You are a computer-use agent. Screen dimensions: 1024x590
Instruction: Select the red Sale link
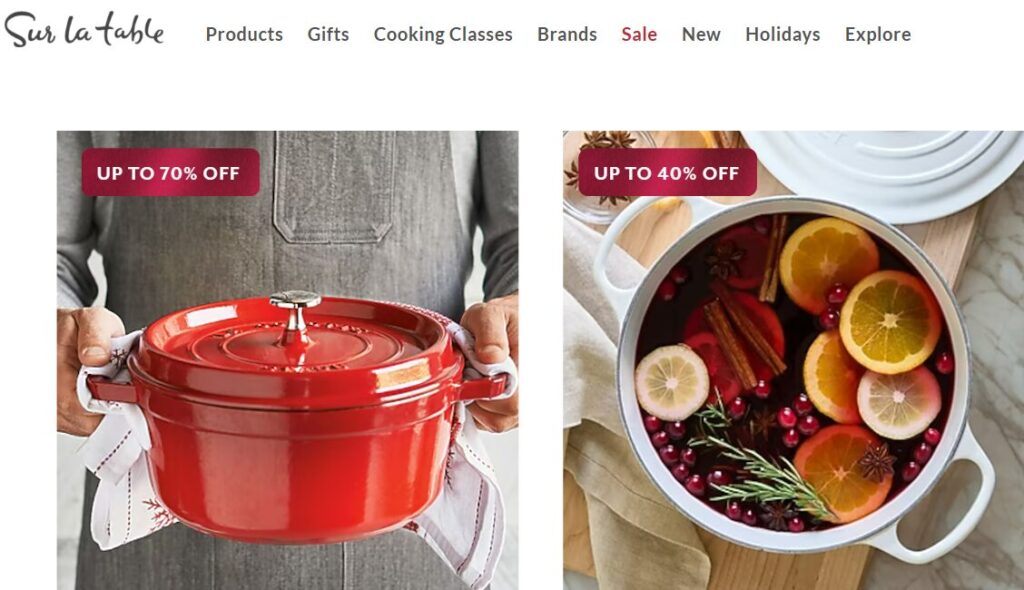click(x=639, y=34)
